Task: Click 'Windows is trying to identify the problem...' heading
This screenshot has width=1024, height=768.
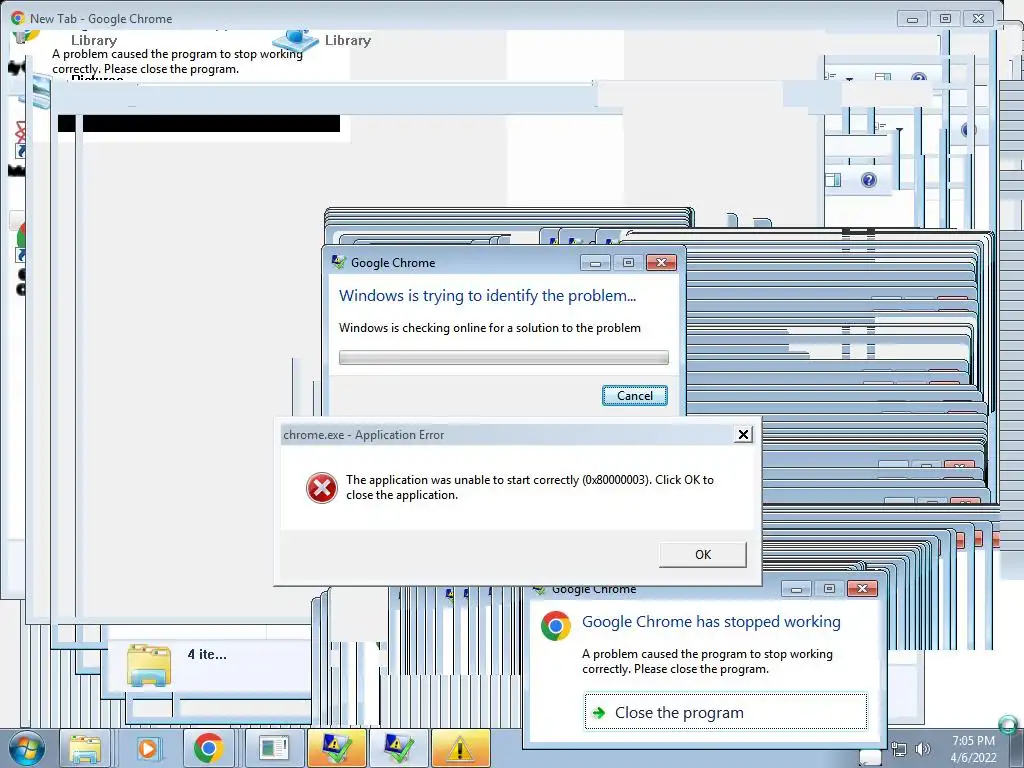Action: [x=487, y=296]
